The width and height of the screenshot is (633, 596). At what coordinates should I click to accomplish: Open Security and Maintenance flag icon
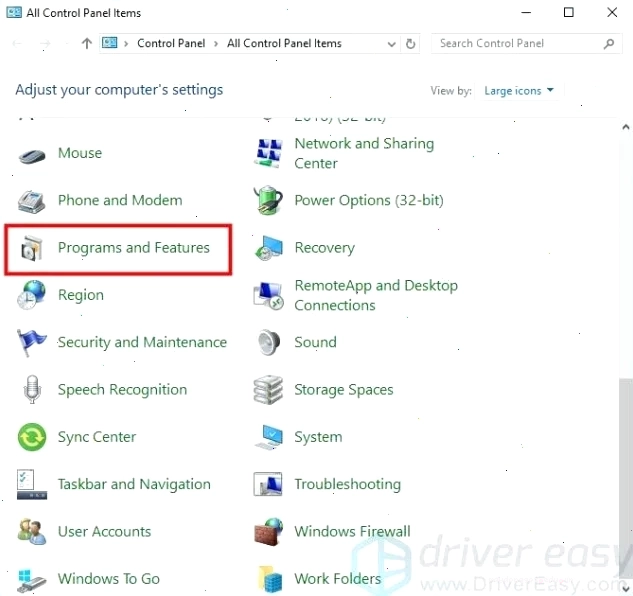point(31,342)
